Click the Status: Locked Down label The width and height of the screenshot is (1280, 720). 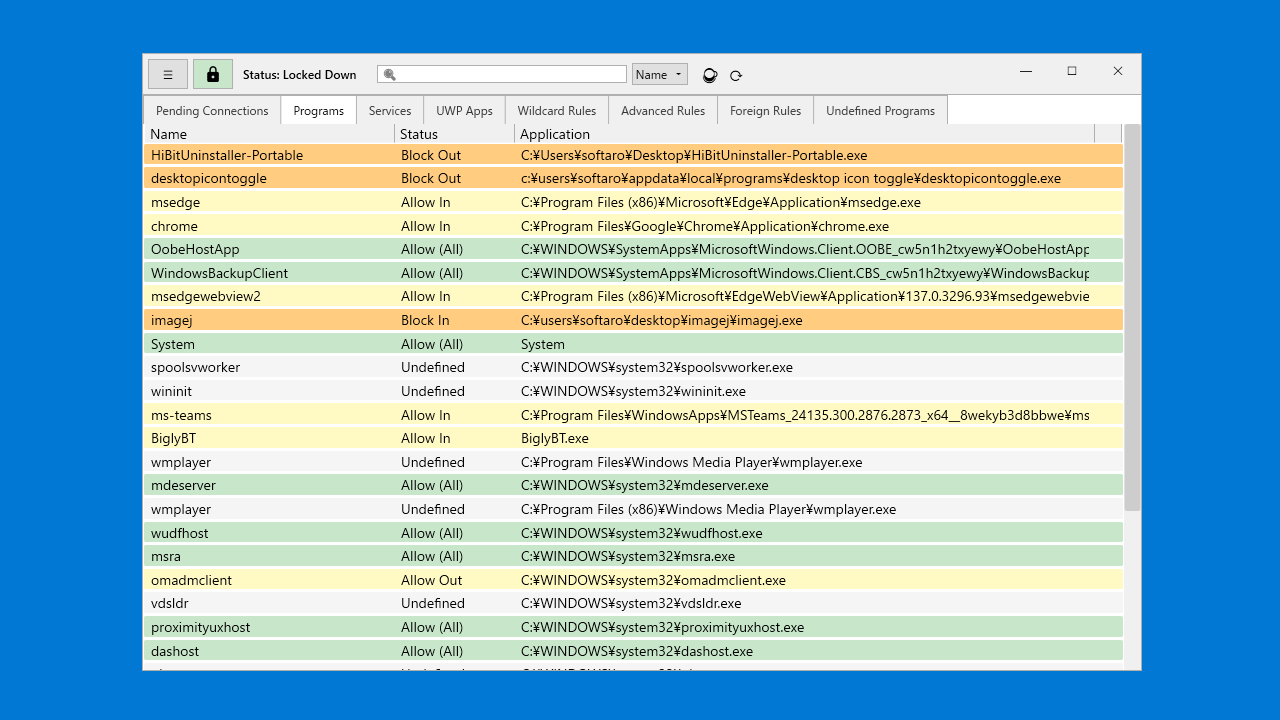point(299,75)
